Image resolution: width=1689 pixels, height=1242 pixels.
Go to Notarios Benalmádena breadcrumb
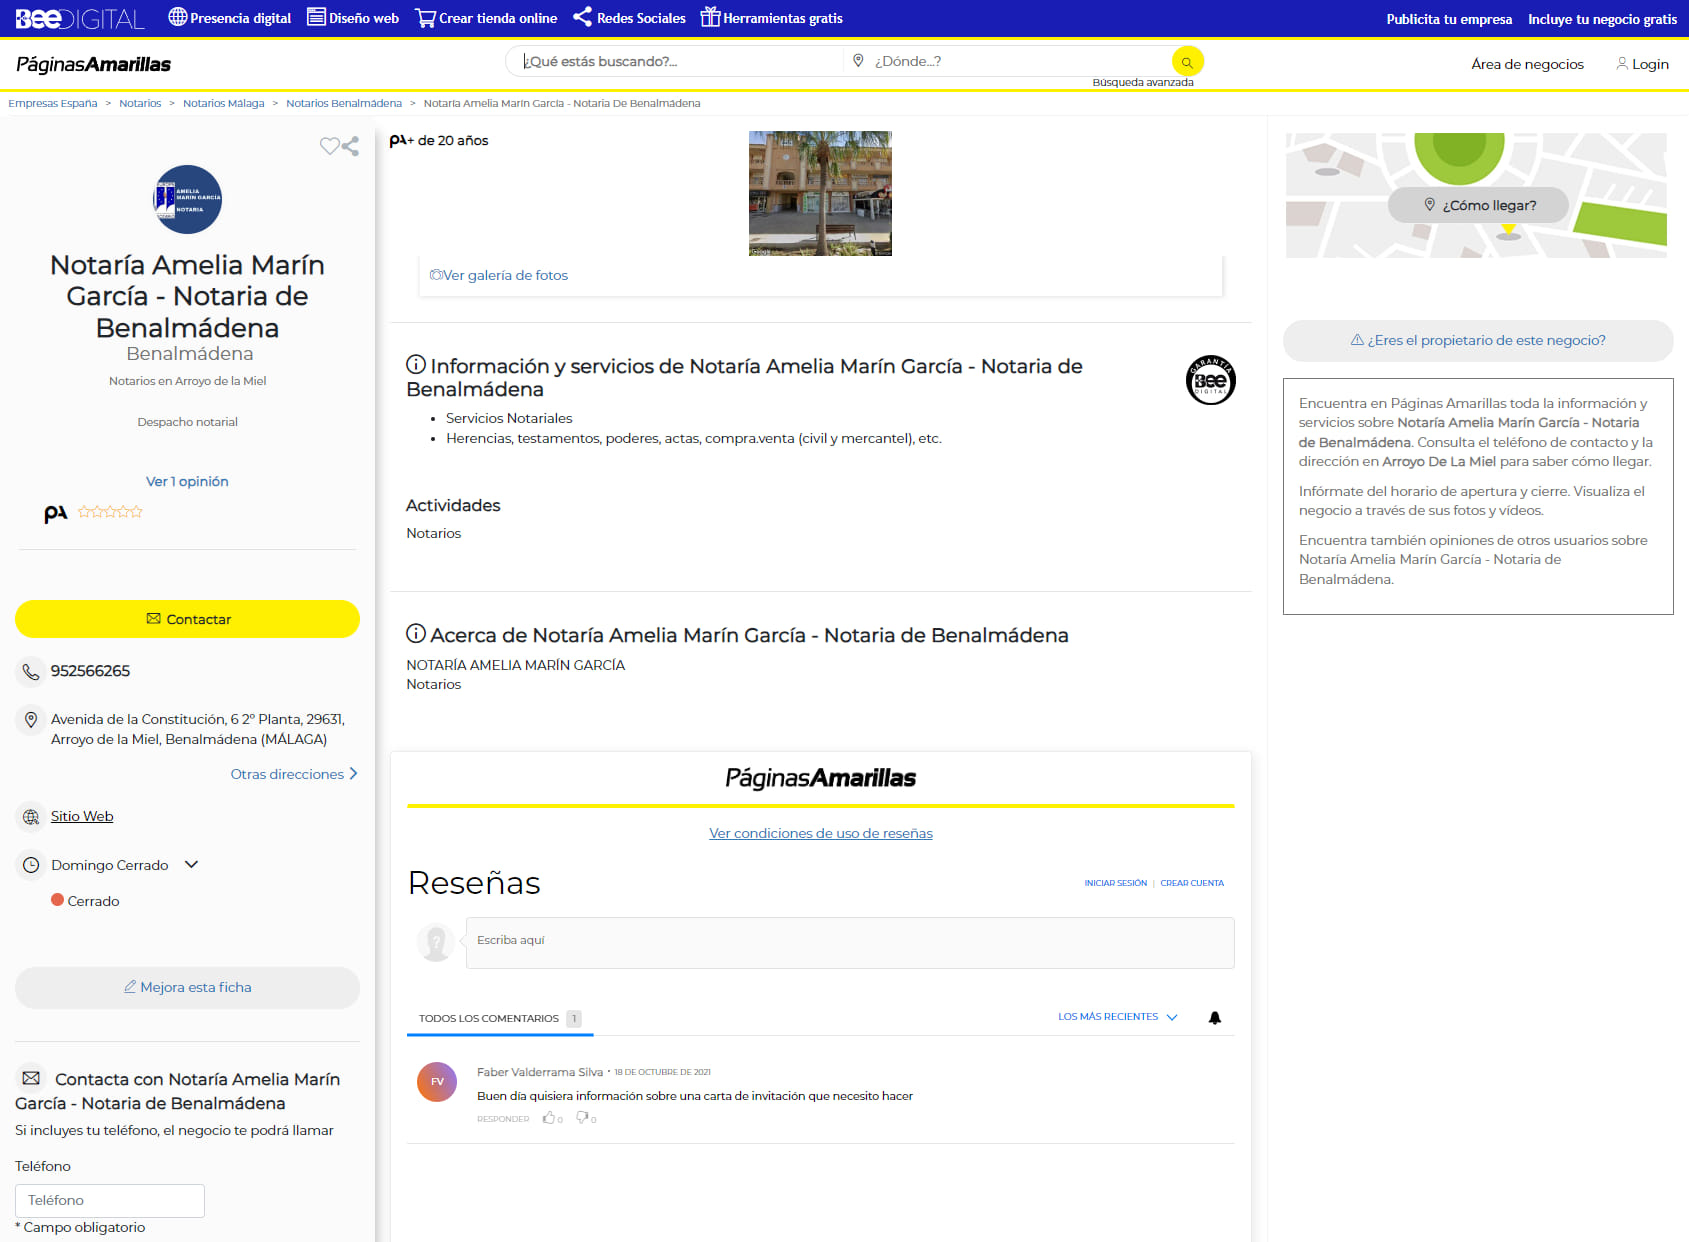point(344,104)
